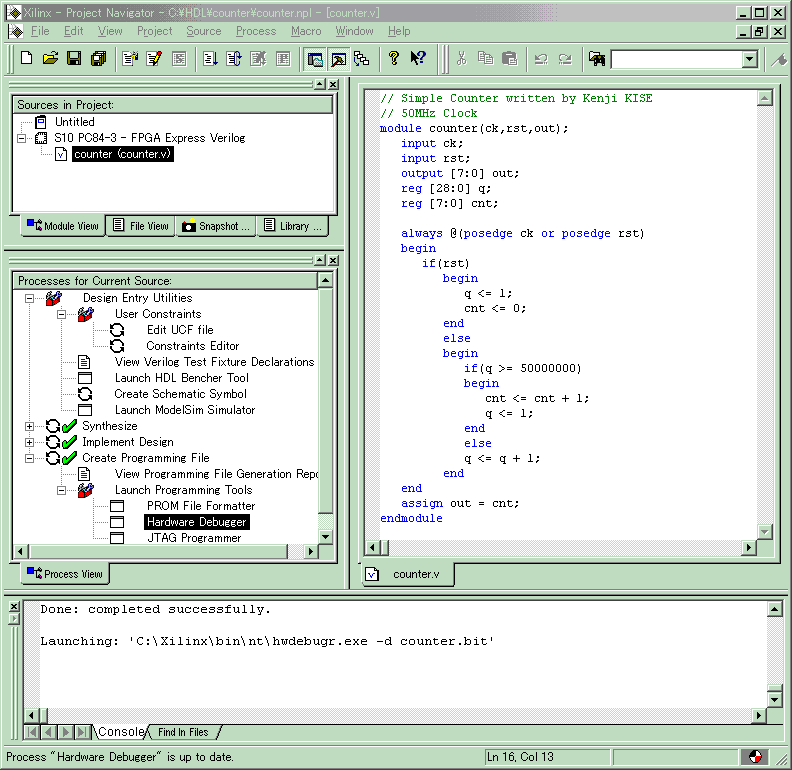792x770 pixels.
Task: Collapse the Design Entry Utilities node
Action: pos(29,298)
